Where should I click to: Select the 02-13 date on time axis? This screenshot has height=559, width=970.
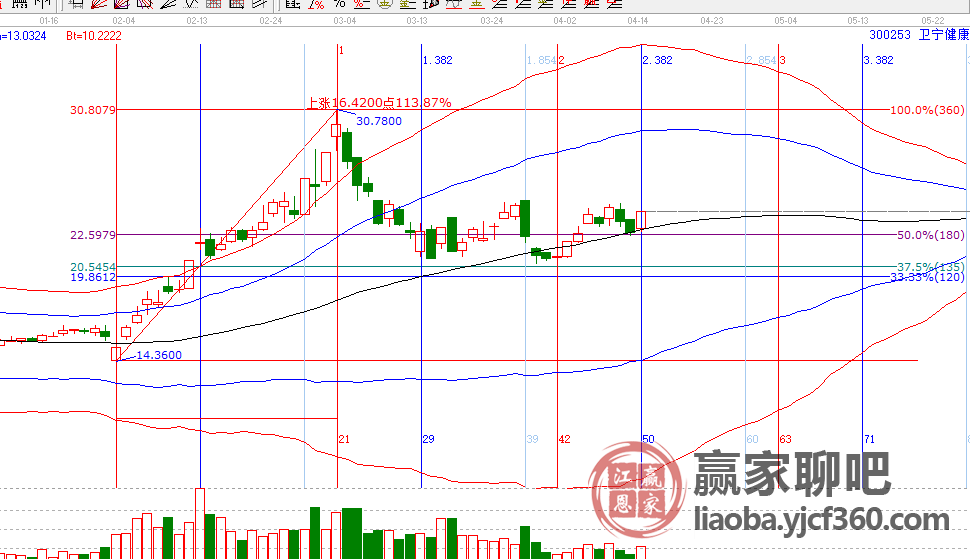[x=197, y=20]
